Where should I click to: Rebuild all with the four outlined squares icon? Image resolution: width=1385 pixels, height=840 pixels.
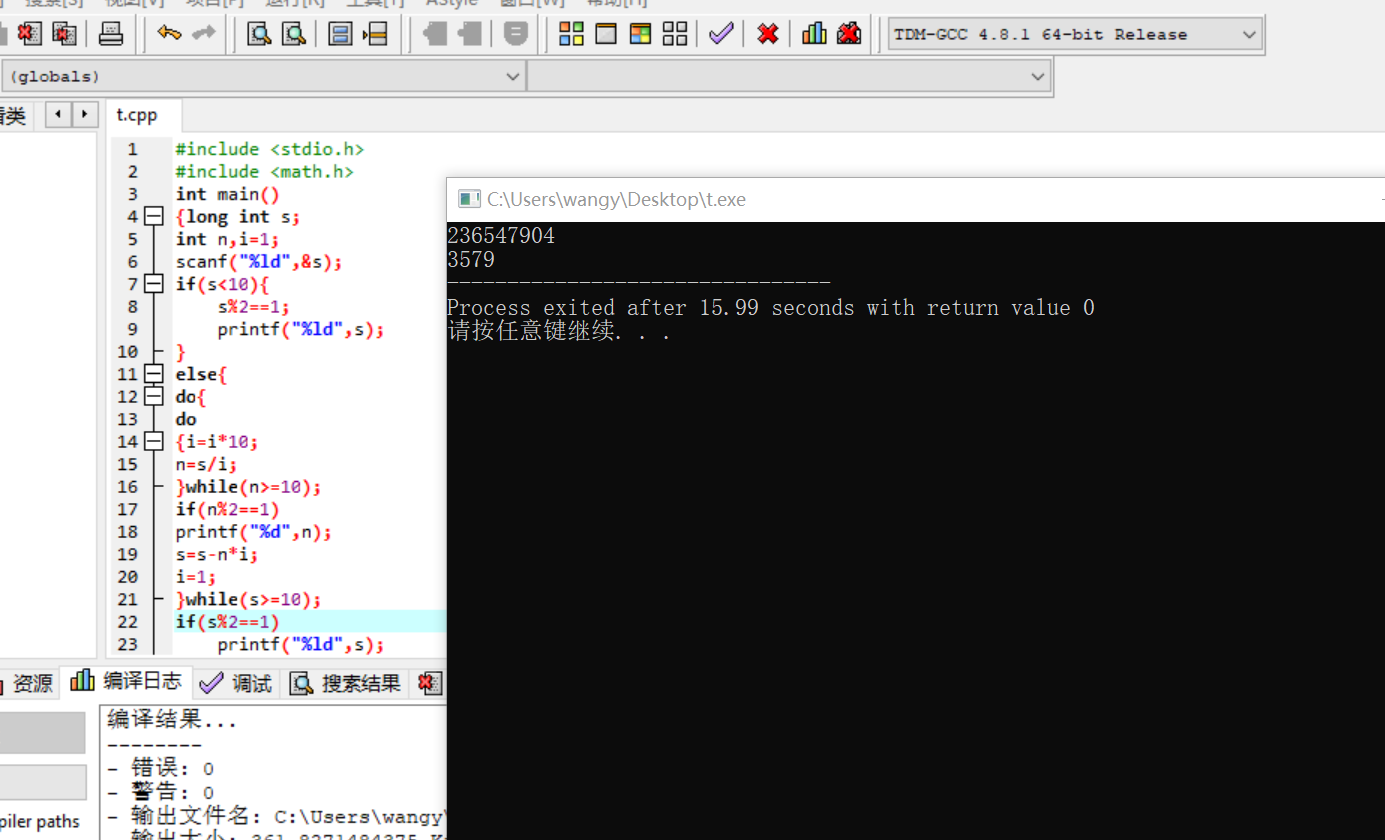675,34
